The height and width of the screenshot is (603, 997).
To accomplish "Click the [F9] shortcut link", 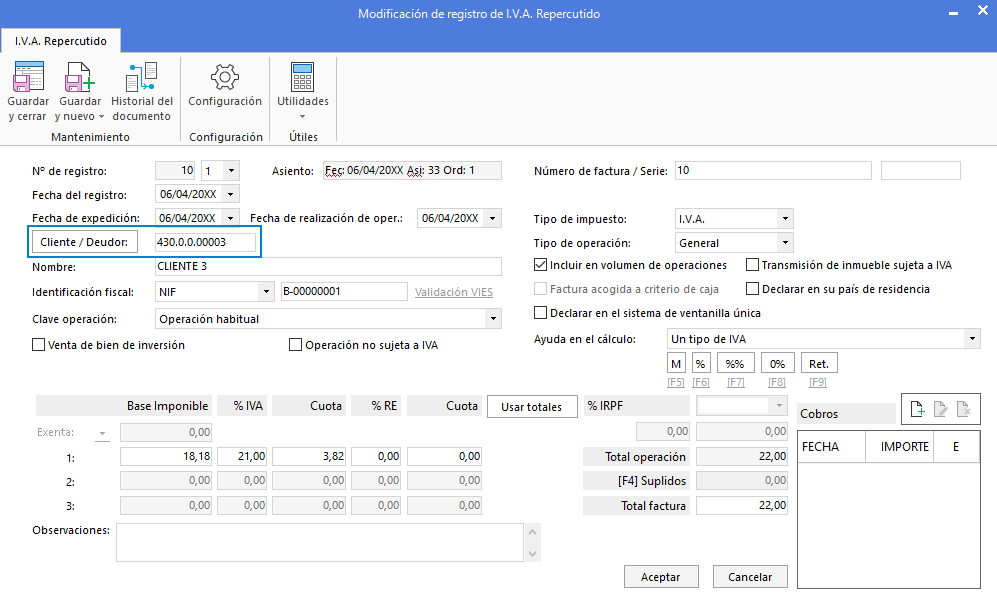I will (x=818, y=382).
